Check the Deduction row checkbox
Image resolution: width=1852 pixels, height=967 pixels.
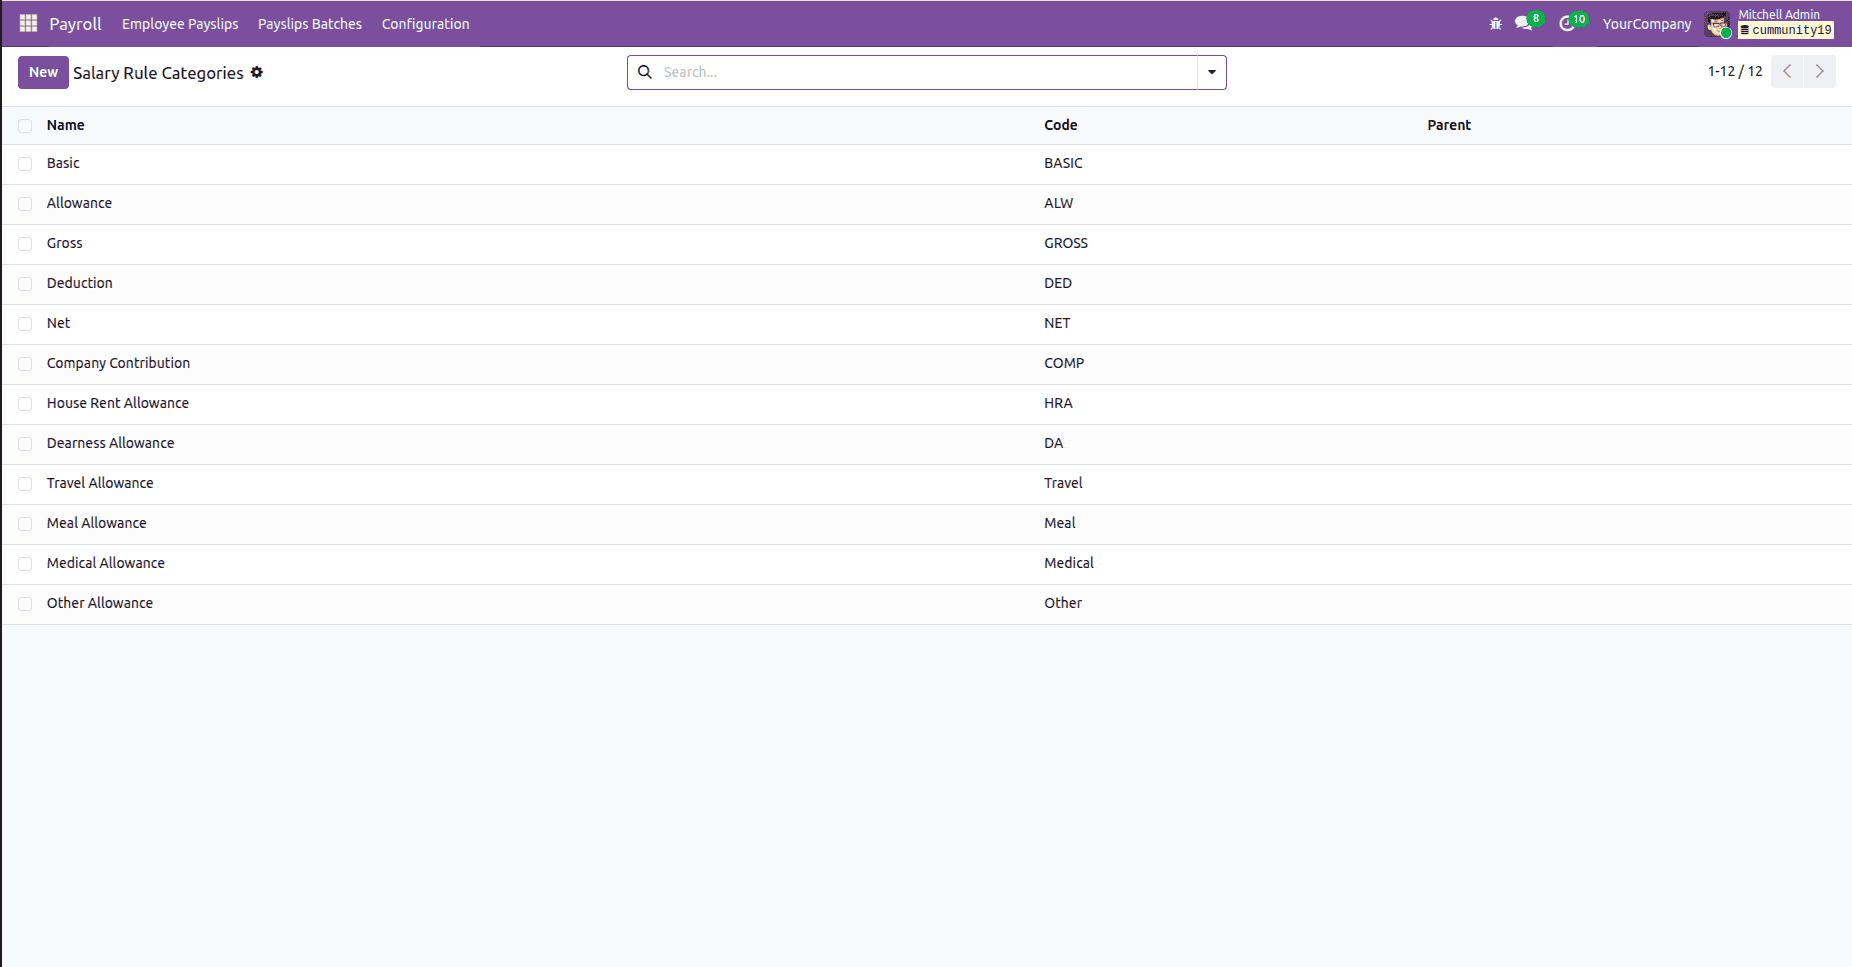point(25,284)
